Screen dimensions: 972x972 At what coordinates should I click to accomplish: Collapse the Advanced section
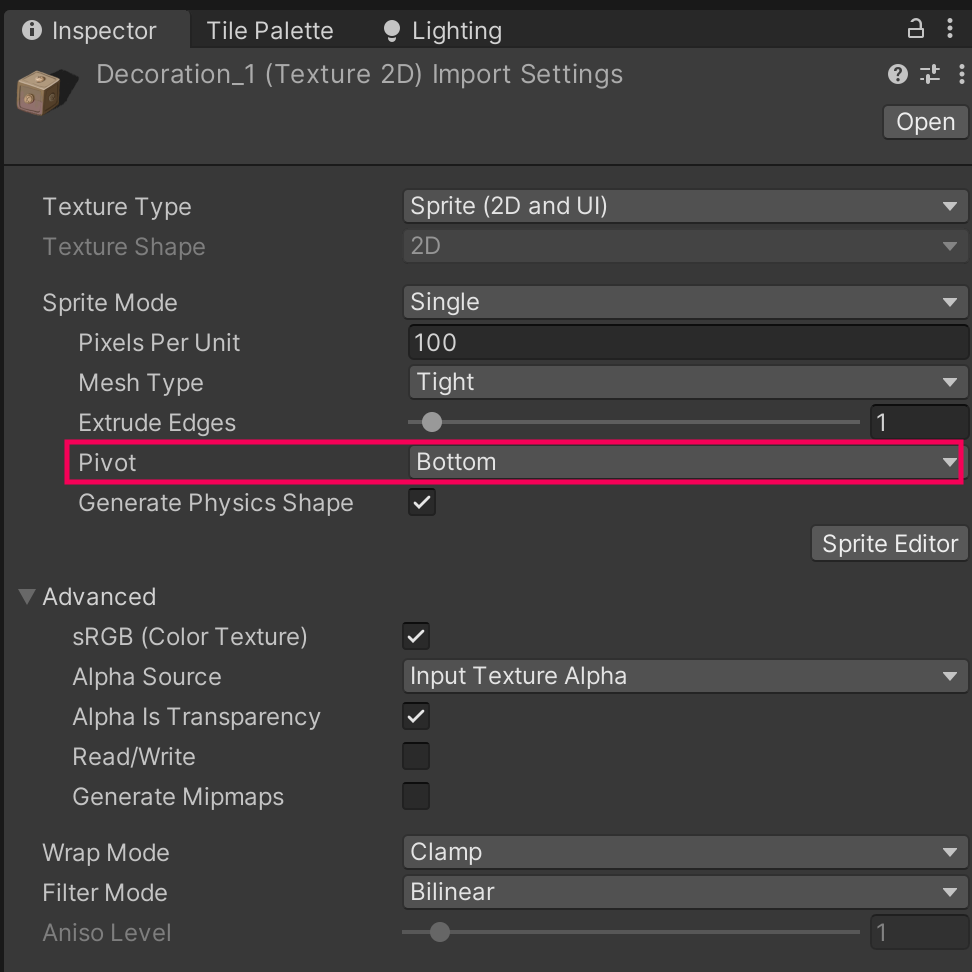[x=27, y=597]
